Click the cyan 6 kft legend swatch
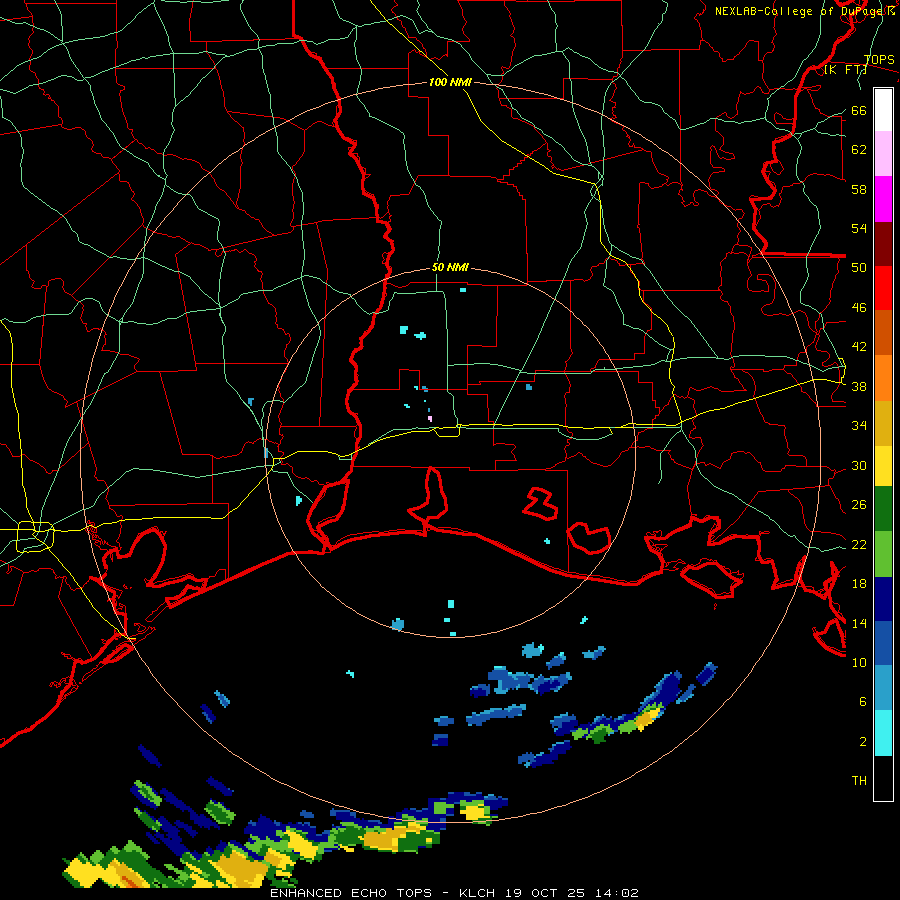The image size is (900, 900). 883,733
